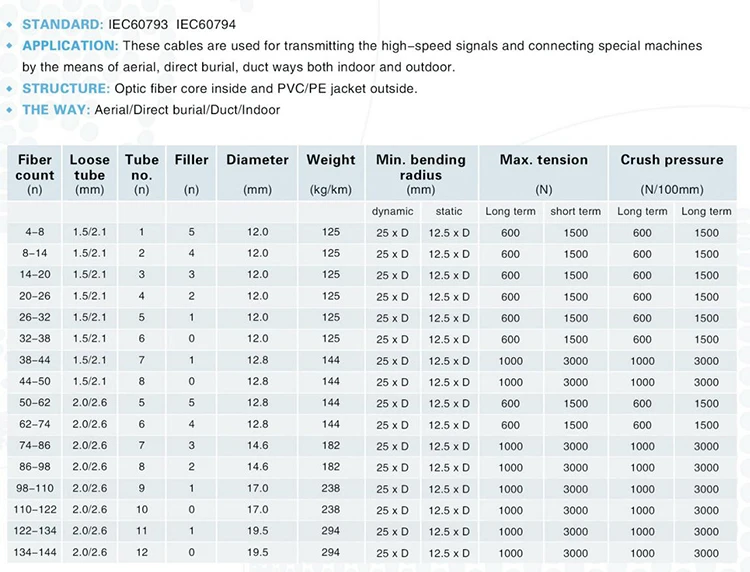Click the Max. tension column header
750x572 pixels.
coord(544,160)
